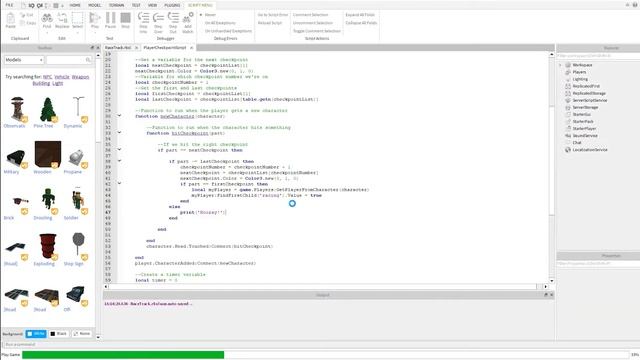Open the Models category dropdown in Toolbox
The width and height of the screenshot is (640, 360).
24,60
